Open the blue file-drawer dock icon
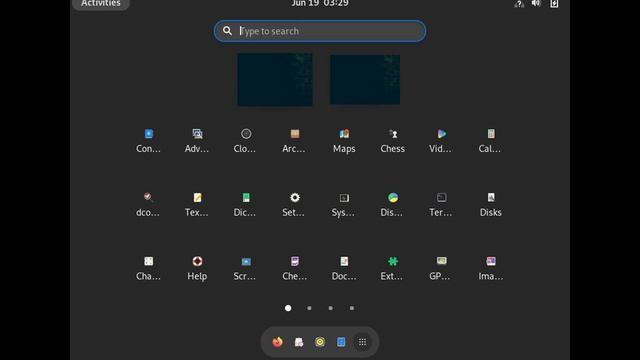The image size is (640, 360). 341,342
